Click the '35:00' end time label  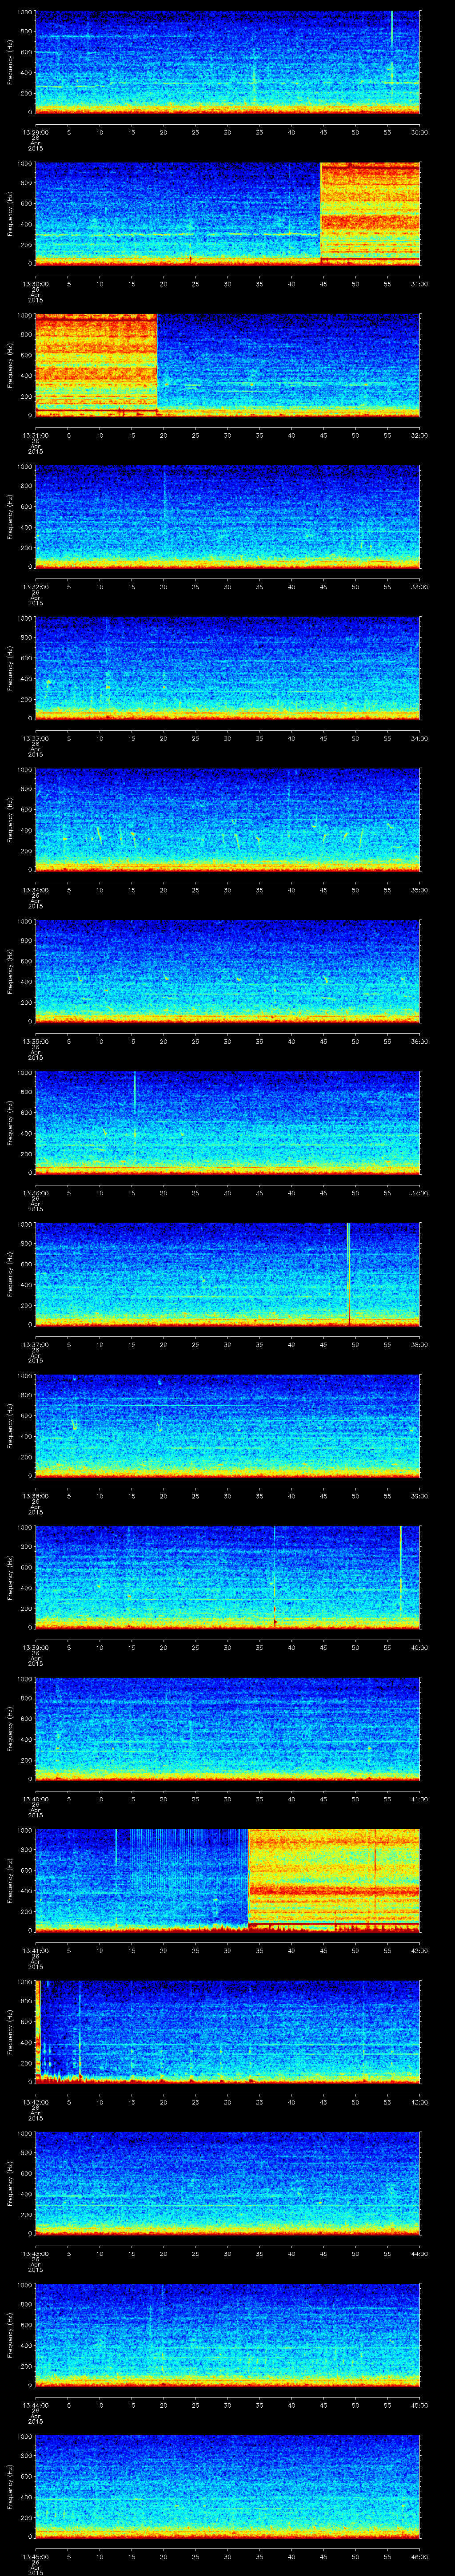point(419,890)
